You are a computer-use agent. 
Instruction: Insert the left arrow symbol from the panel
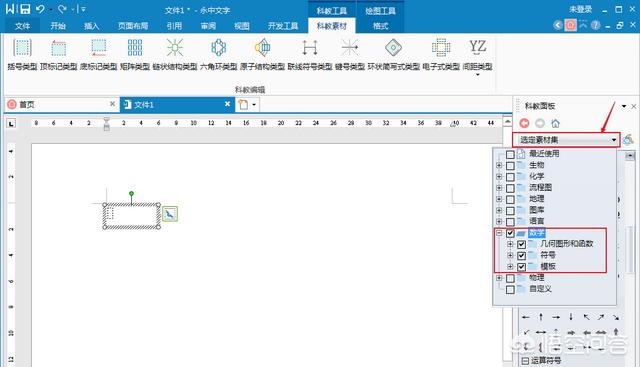point(526,317)
